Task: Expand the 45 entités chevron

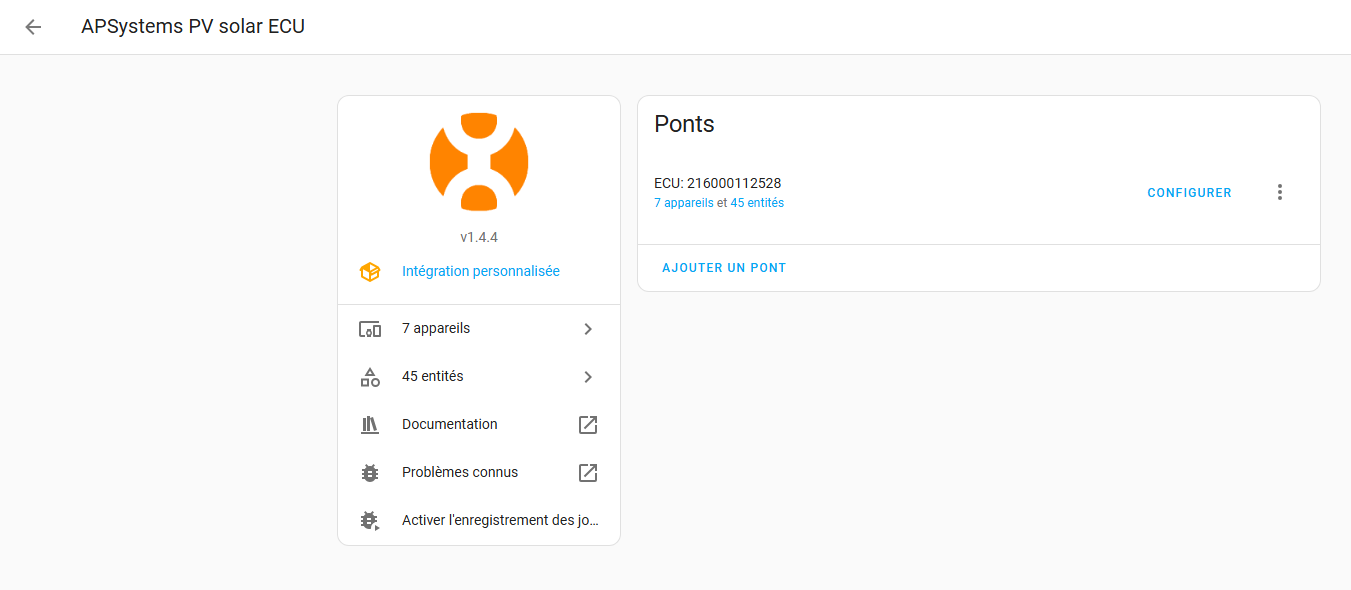Action: click(588, 377)
